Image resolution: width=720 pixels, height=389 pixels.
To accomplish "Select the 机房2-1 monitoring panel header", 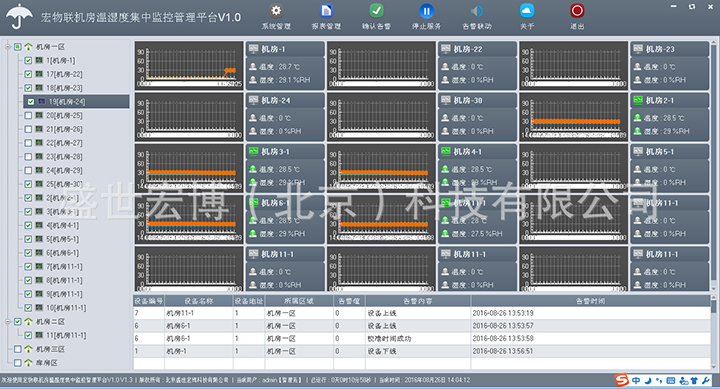I will coord(669,100).
